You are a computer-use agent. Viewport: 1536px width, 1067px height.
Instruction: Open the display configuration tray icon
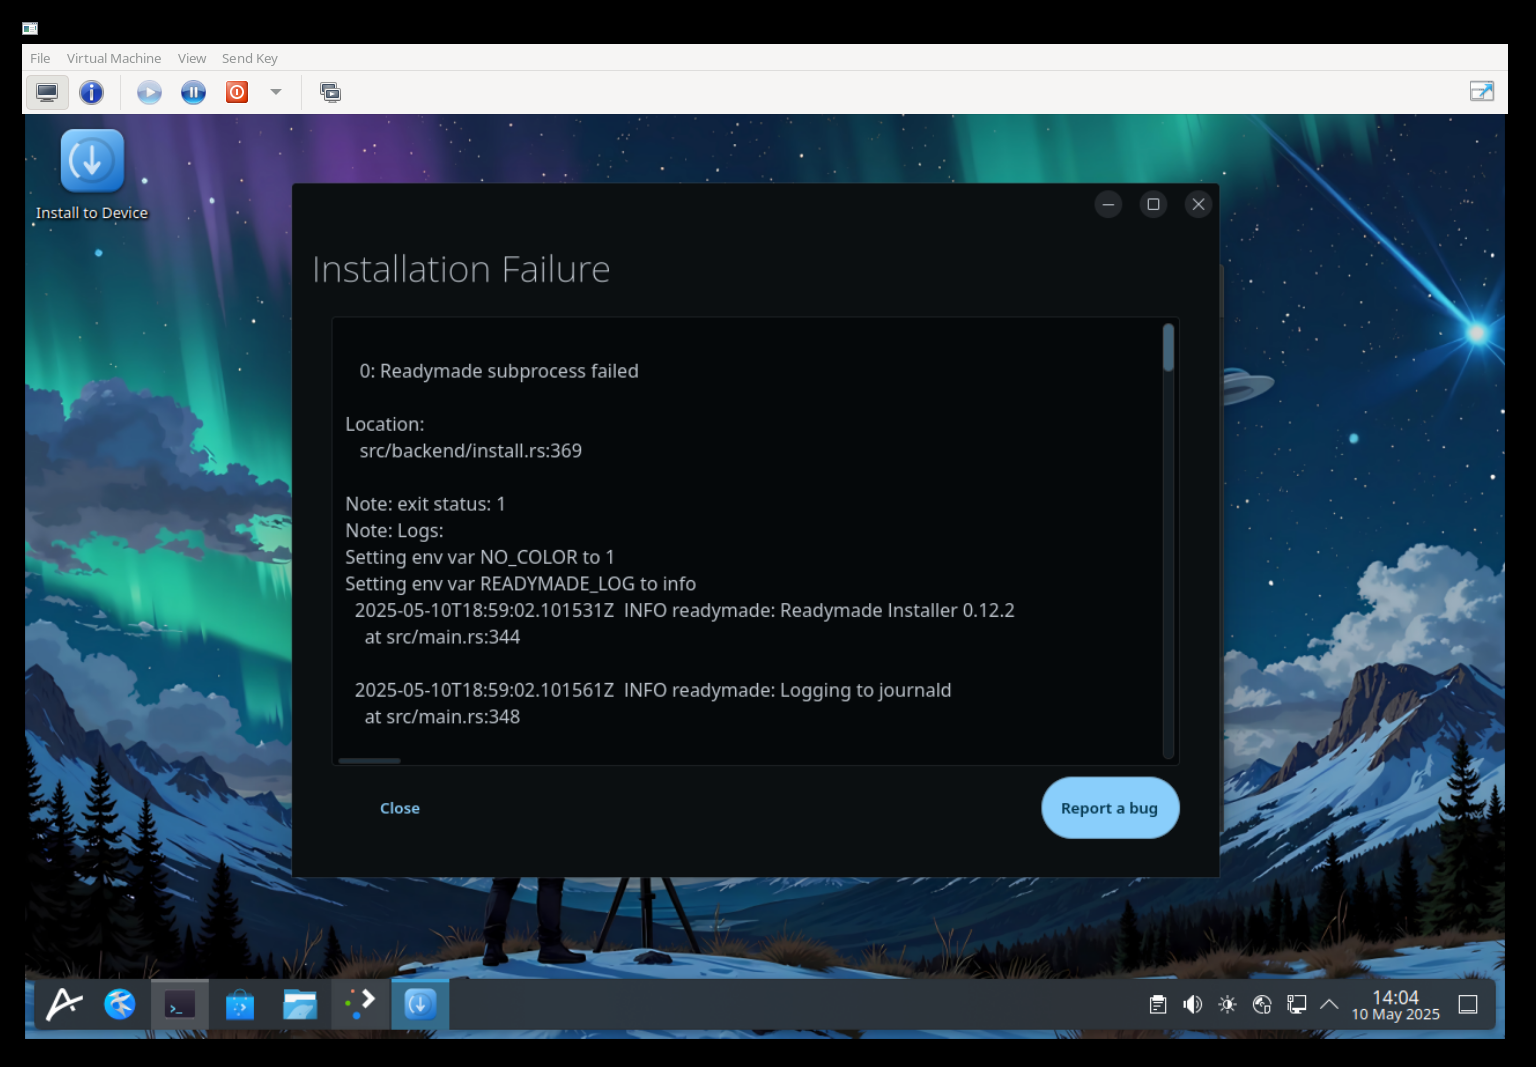(x=1296, y=1004)
